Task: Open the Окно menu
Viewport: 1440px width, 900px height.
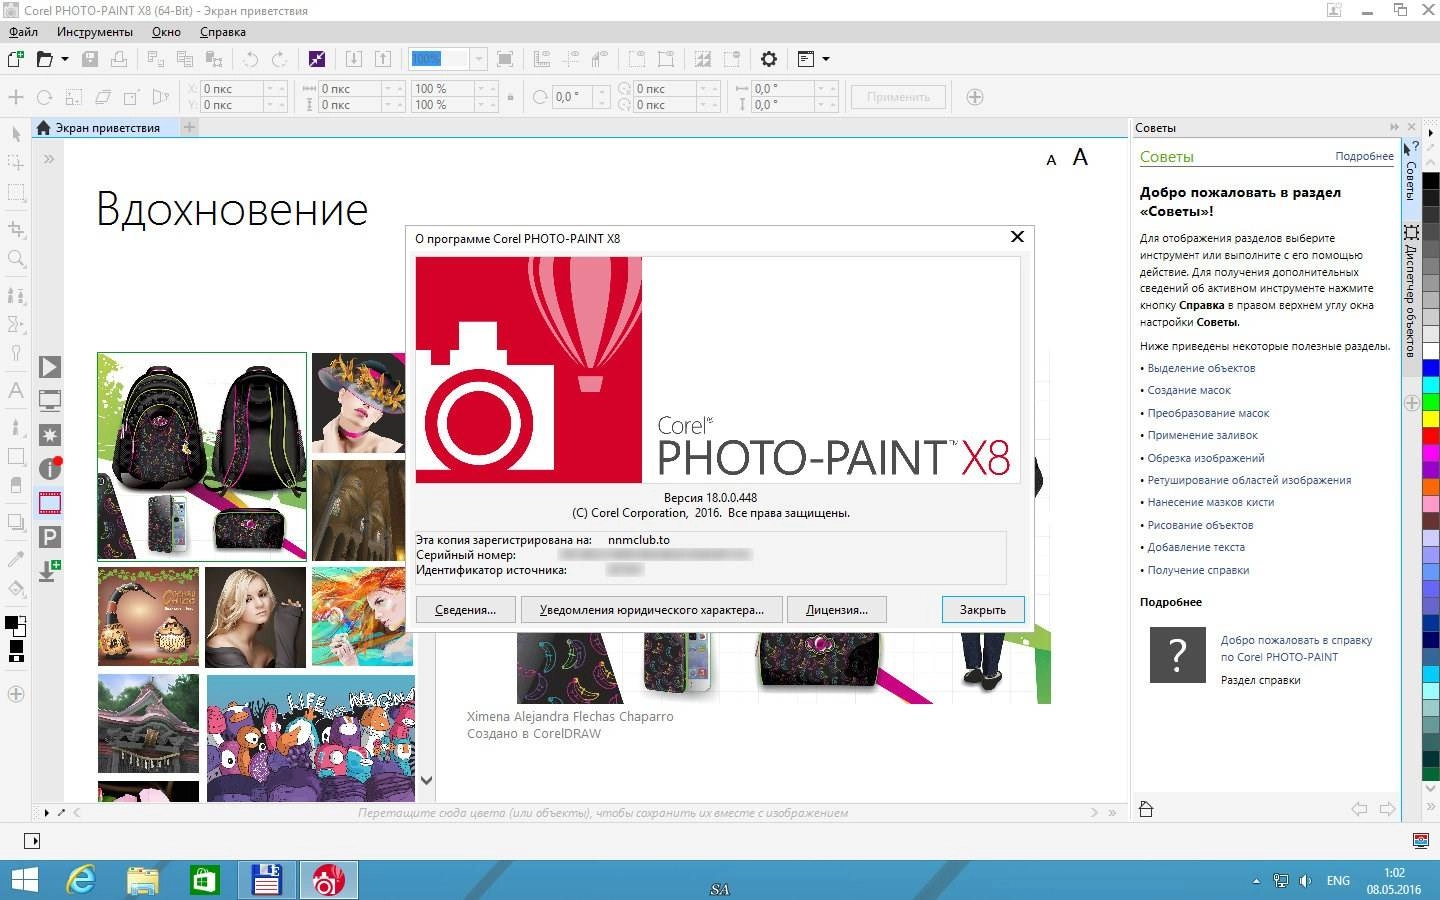Action: coord(166,32)
